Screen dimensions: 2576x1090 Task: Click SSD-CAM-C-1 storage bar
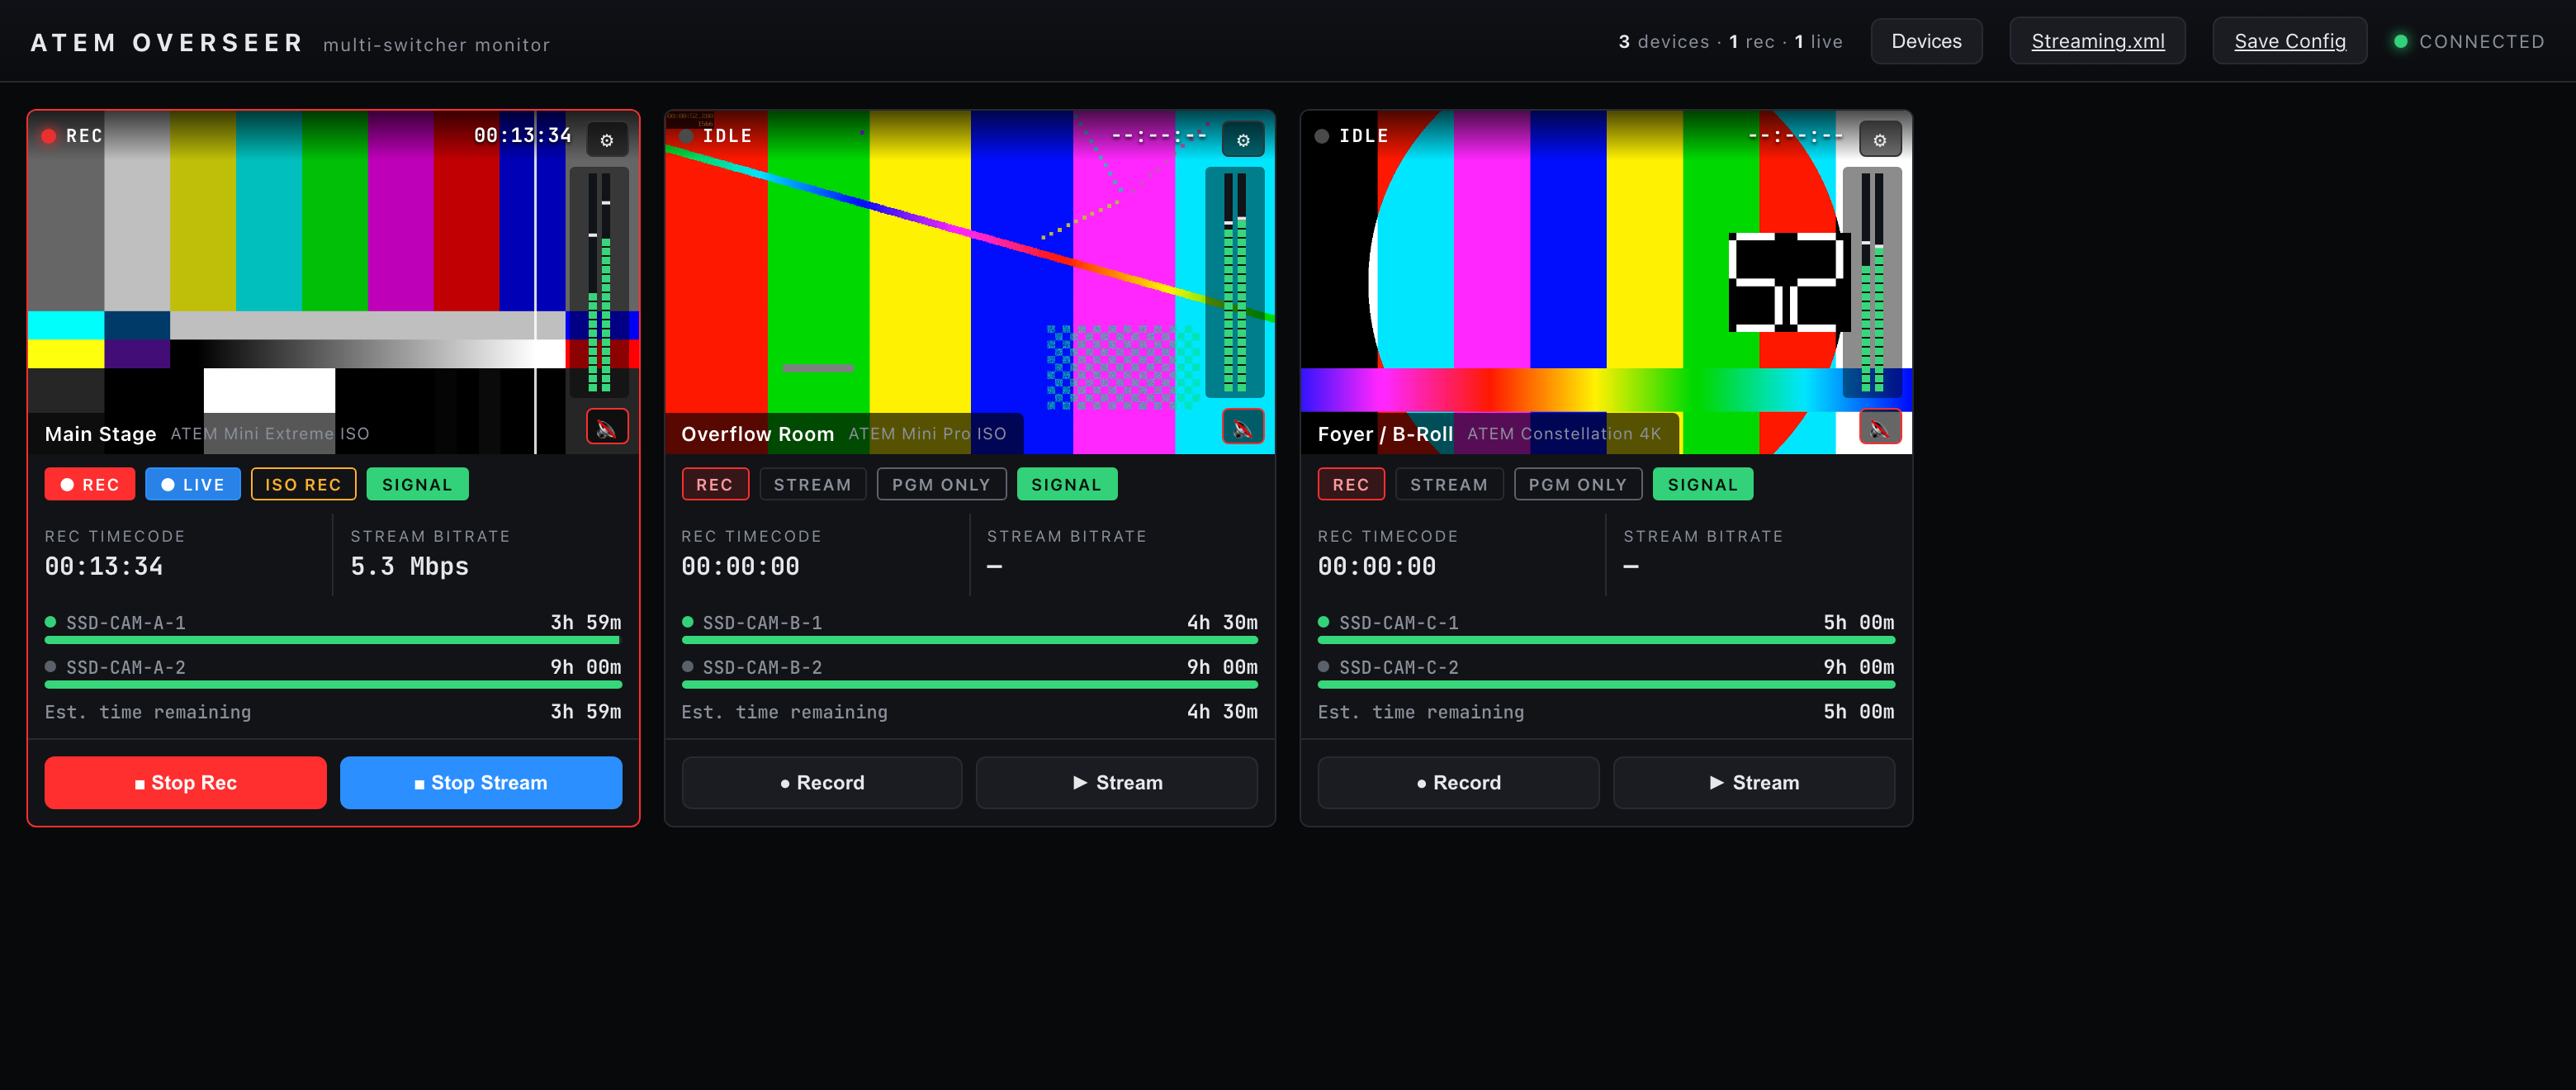(x=1606, y=639)
